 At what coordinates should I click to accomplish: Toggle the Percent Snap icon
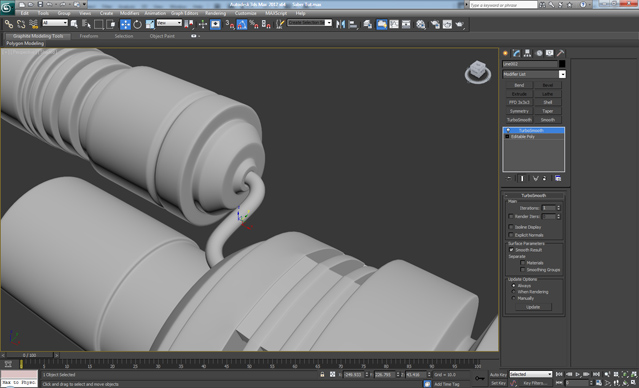[x=254, y=24]
